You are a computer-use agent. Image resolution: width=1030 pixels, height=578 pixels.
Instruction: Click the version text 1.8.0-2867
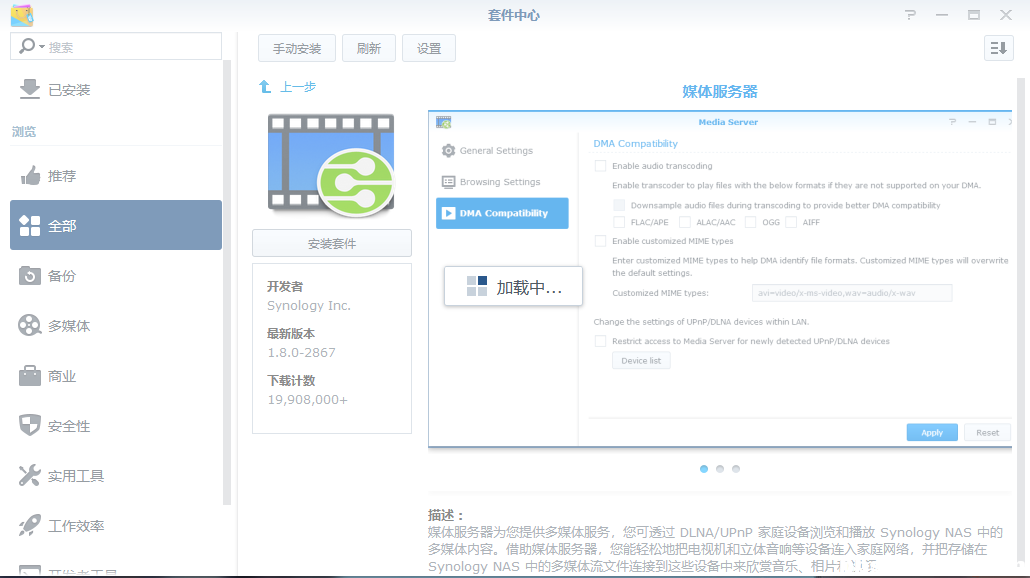pos(302,353)
